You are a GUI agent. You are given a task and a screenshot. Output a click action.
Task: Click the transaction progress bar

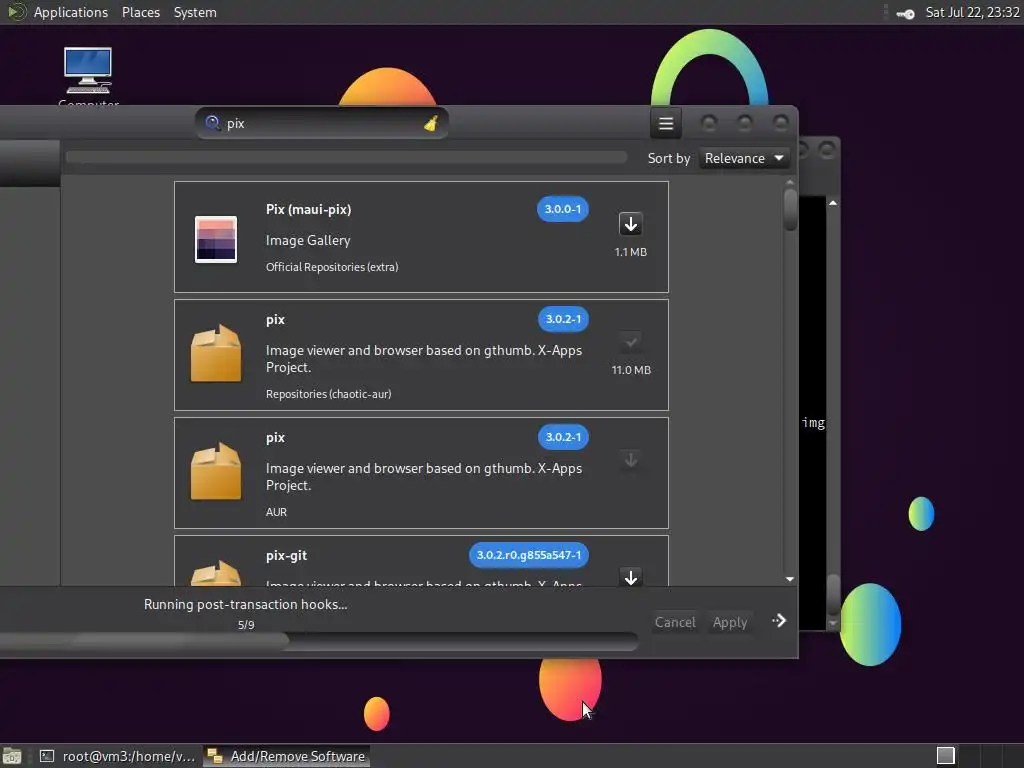pos(319,641)
